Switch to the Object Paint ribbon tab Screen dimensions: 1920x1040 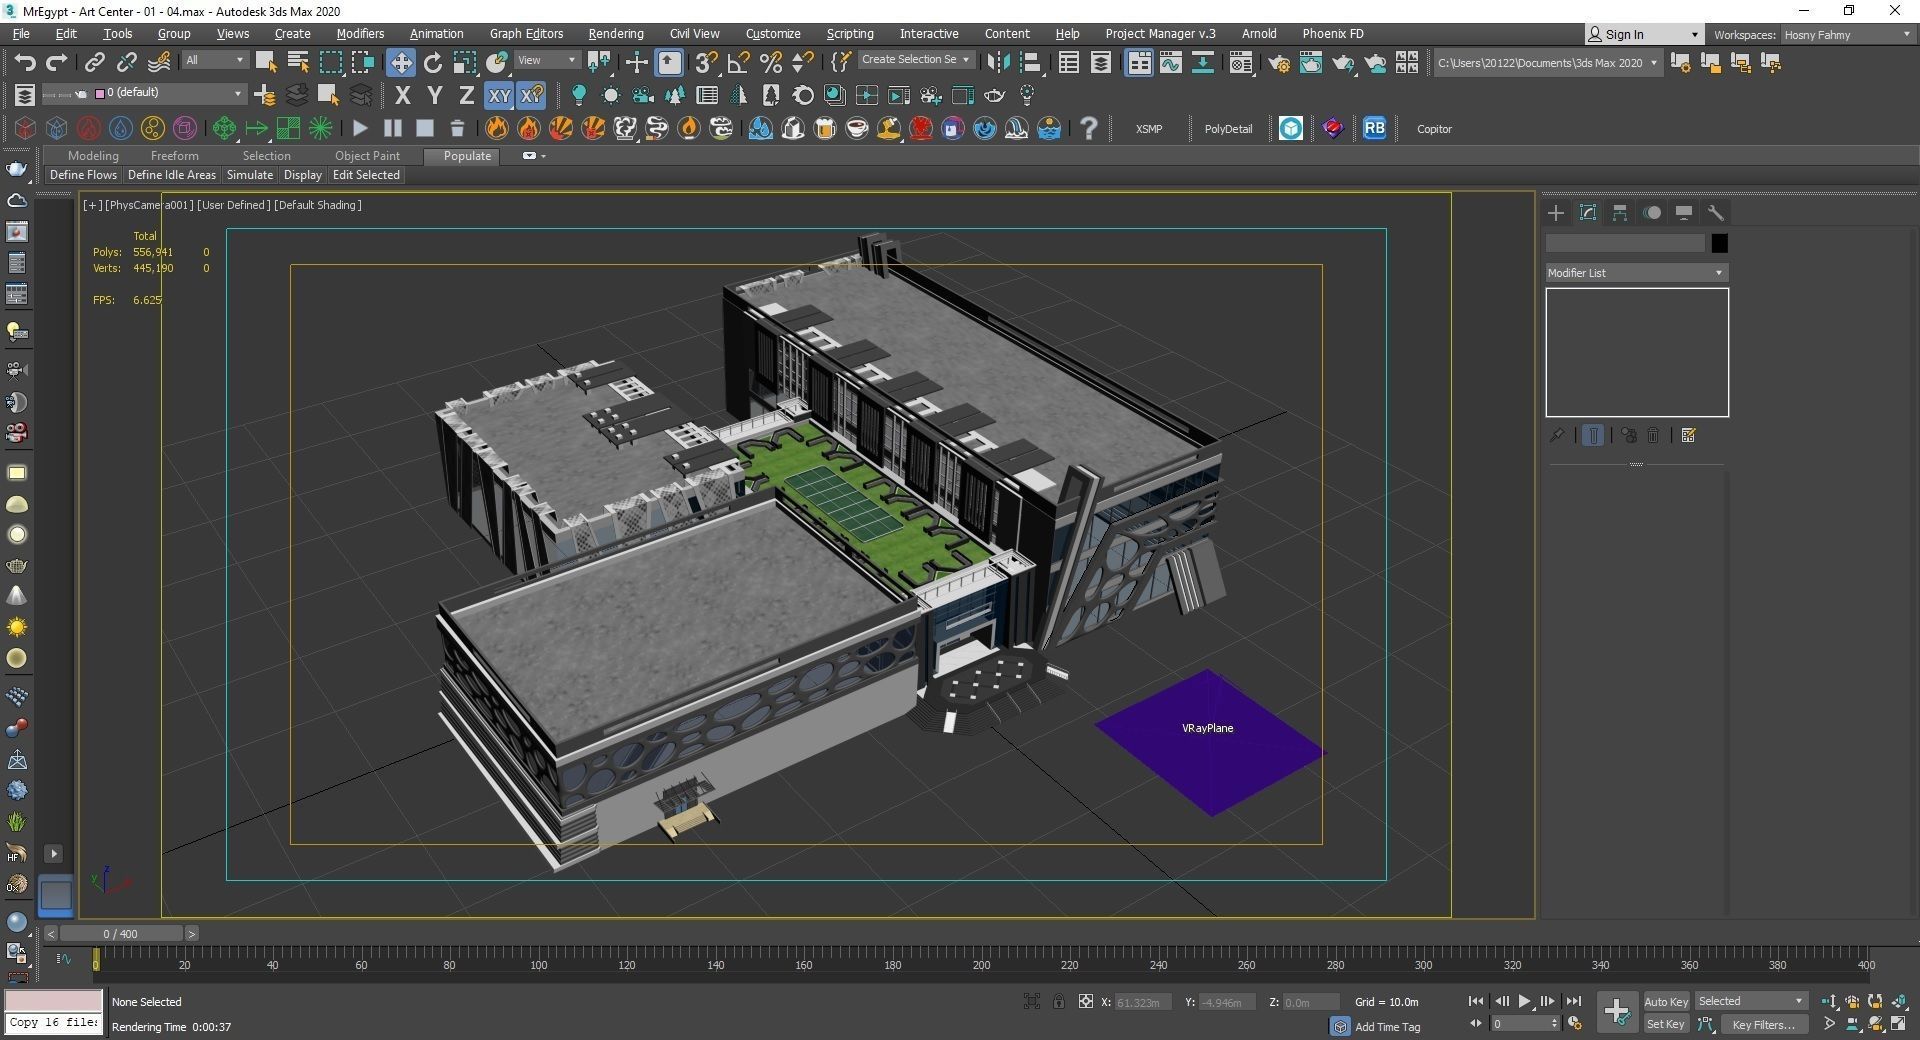367,155
